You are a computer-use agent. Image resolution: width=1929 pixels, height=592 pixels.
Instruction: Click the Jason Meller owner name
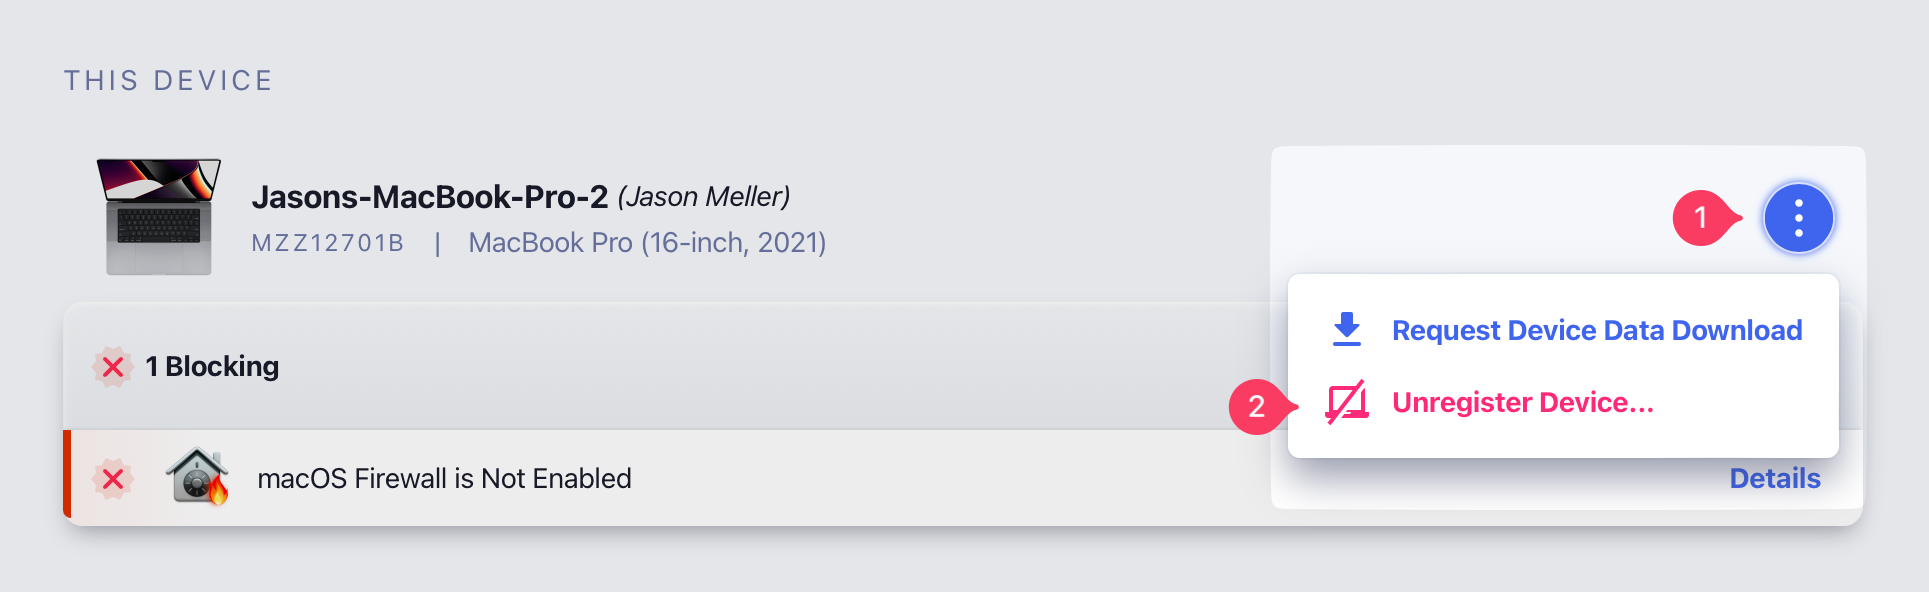pos(704,197)
